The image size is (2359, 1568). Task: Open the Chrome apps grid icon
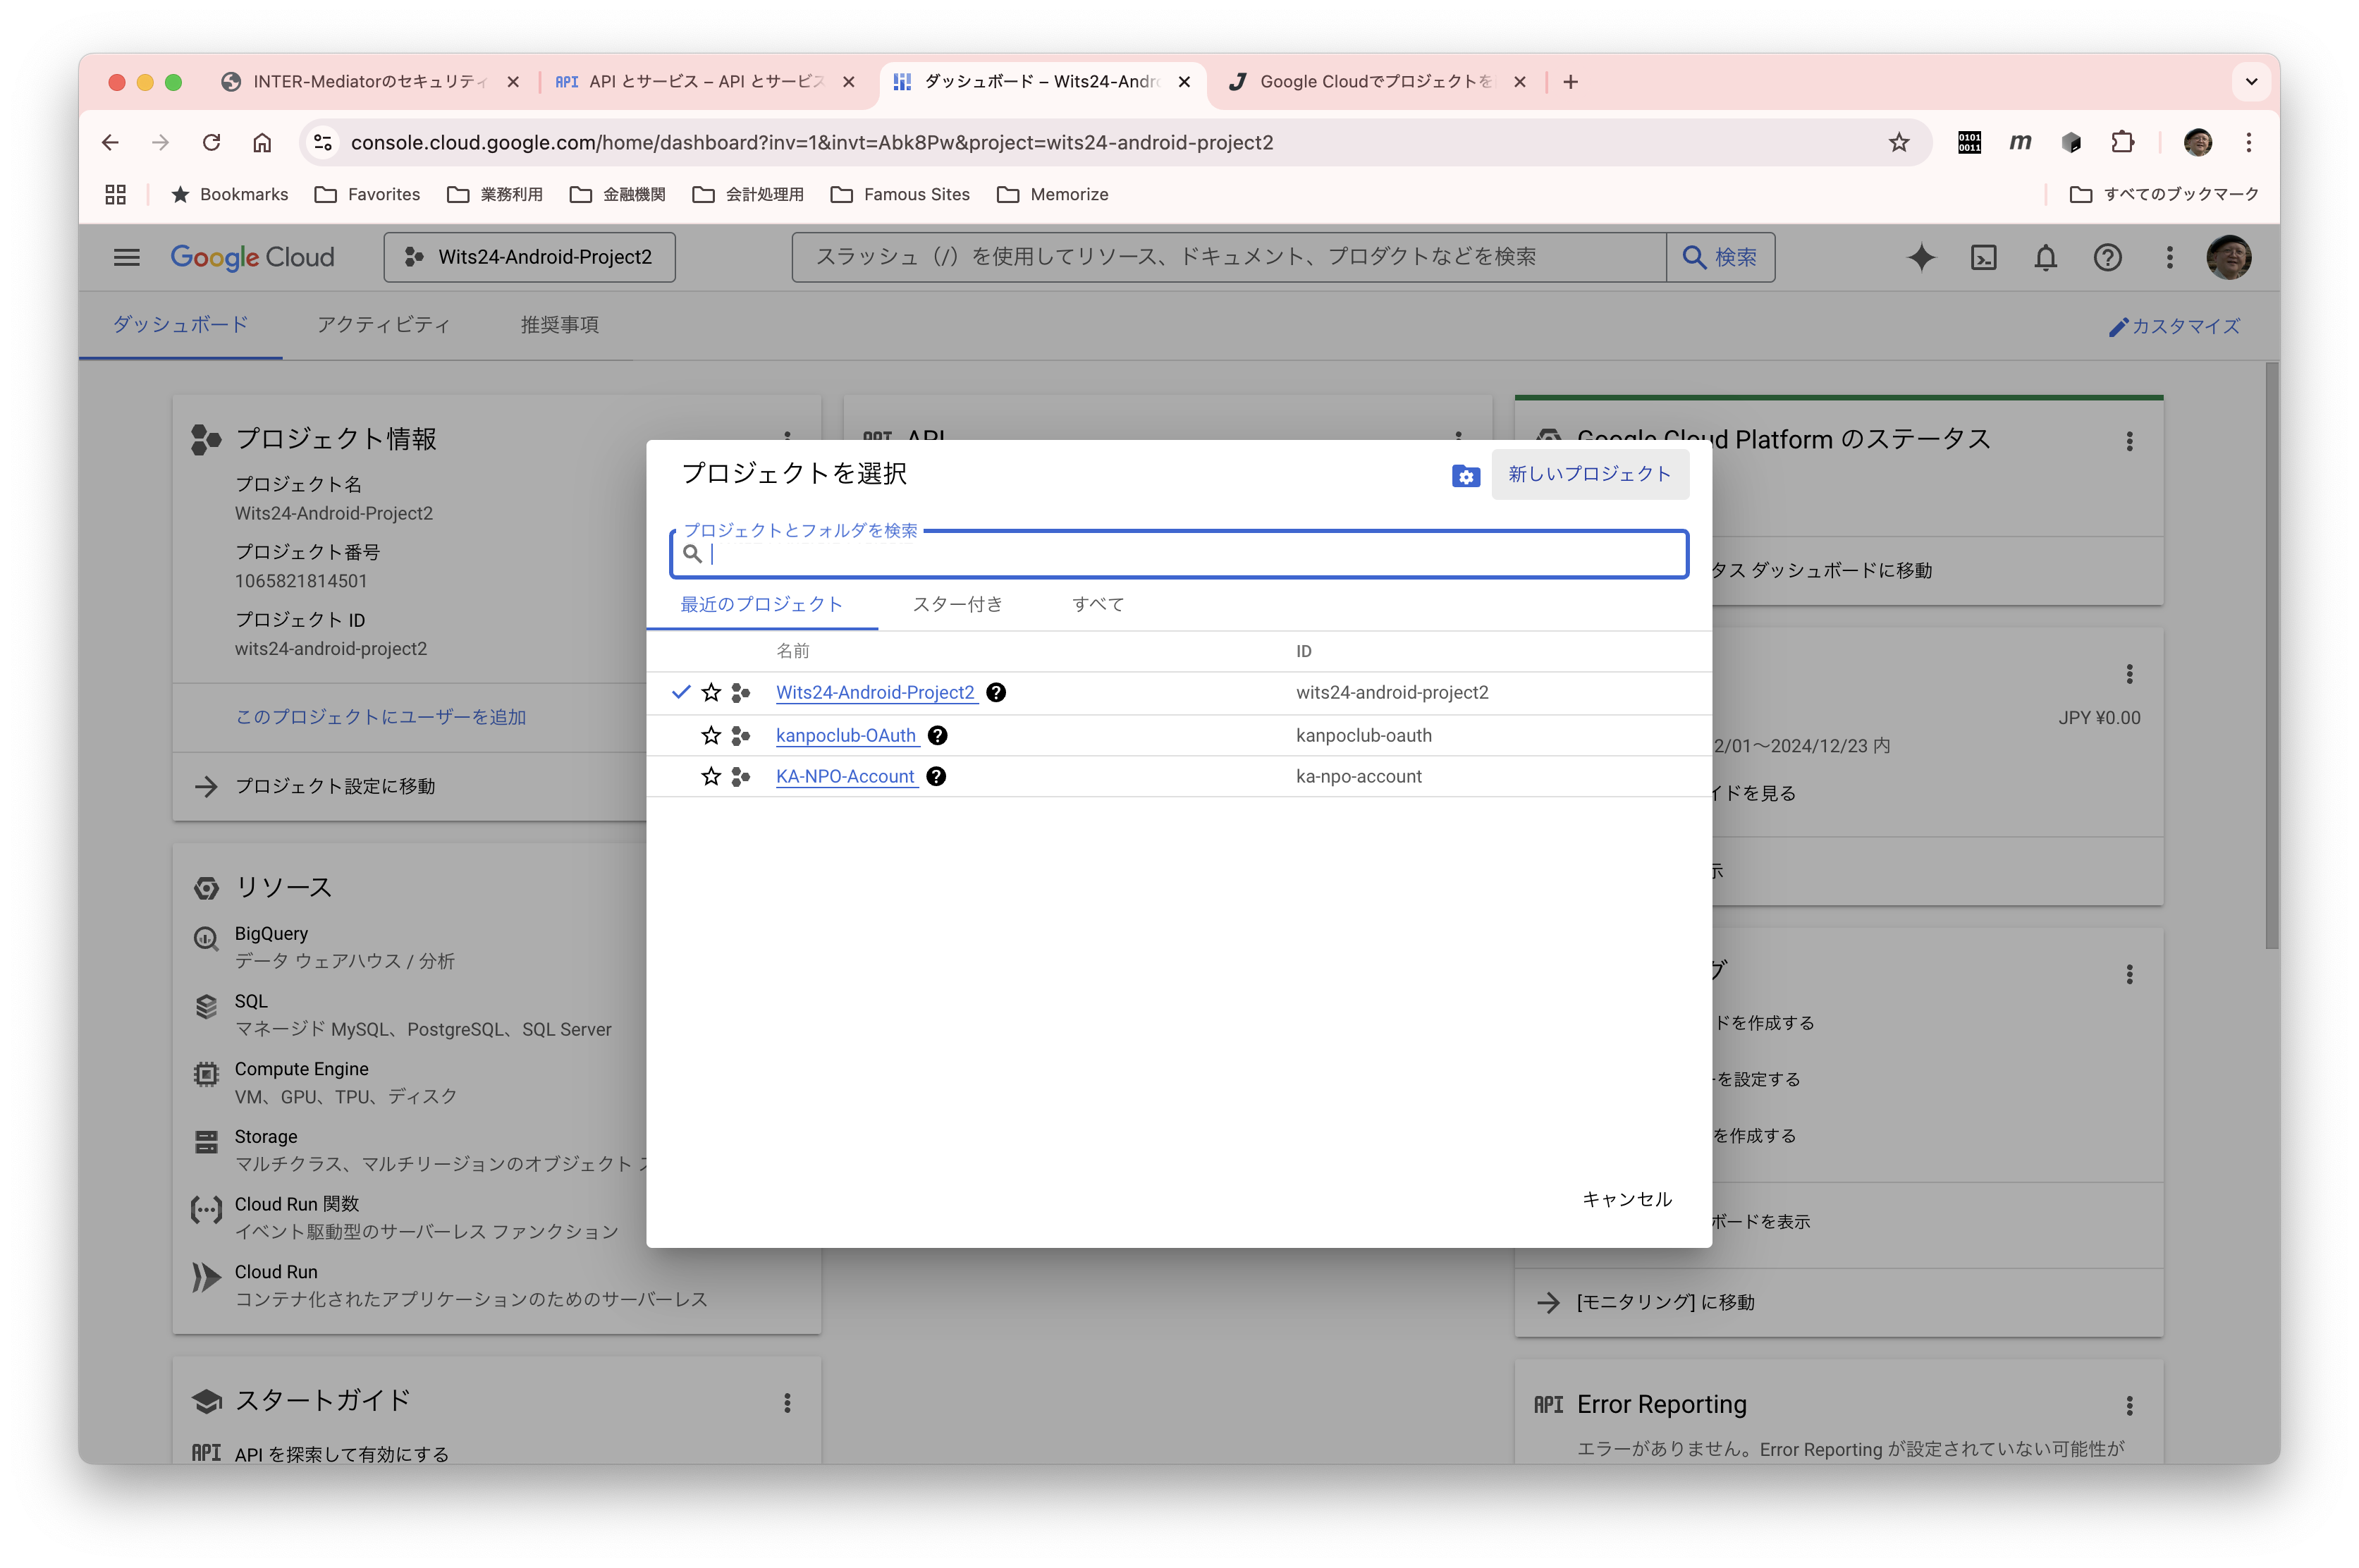[x=116, y=194]
